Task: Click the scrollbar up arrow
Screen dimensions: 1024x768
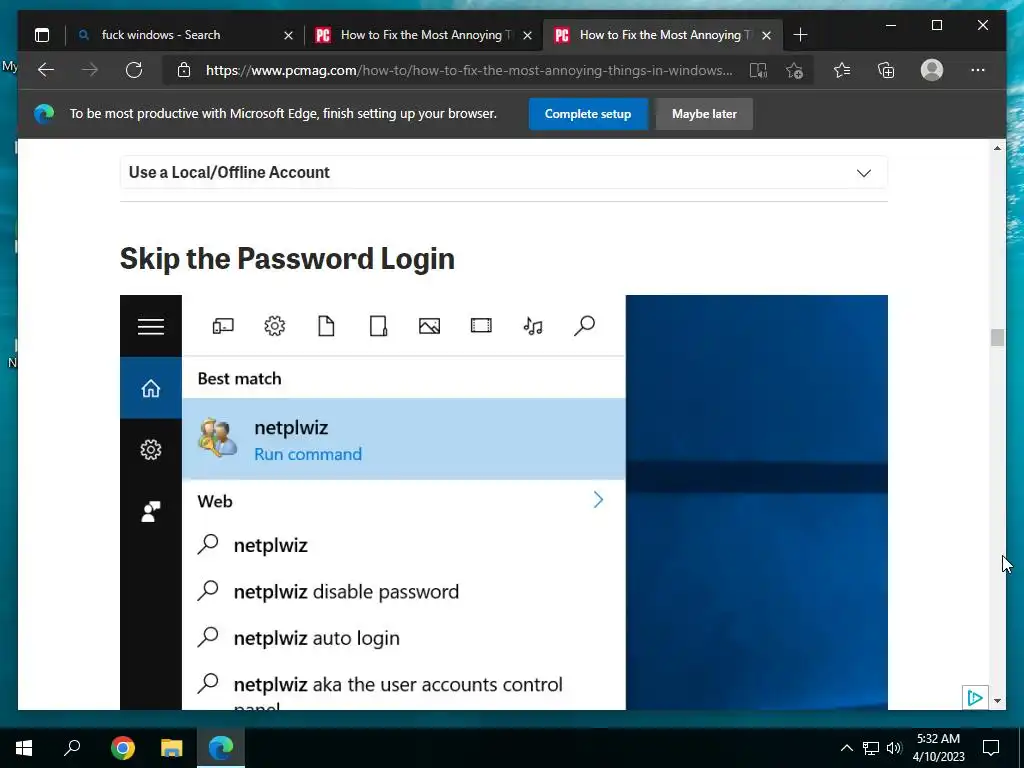Action: point(997,148)
